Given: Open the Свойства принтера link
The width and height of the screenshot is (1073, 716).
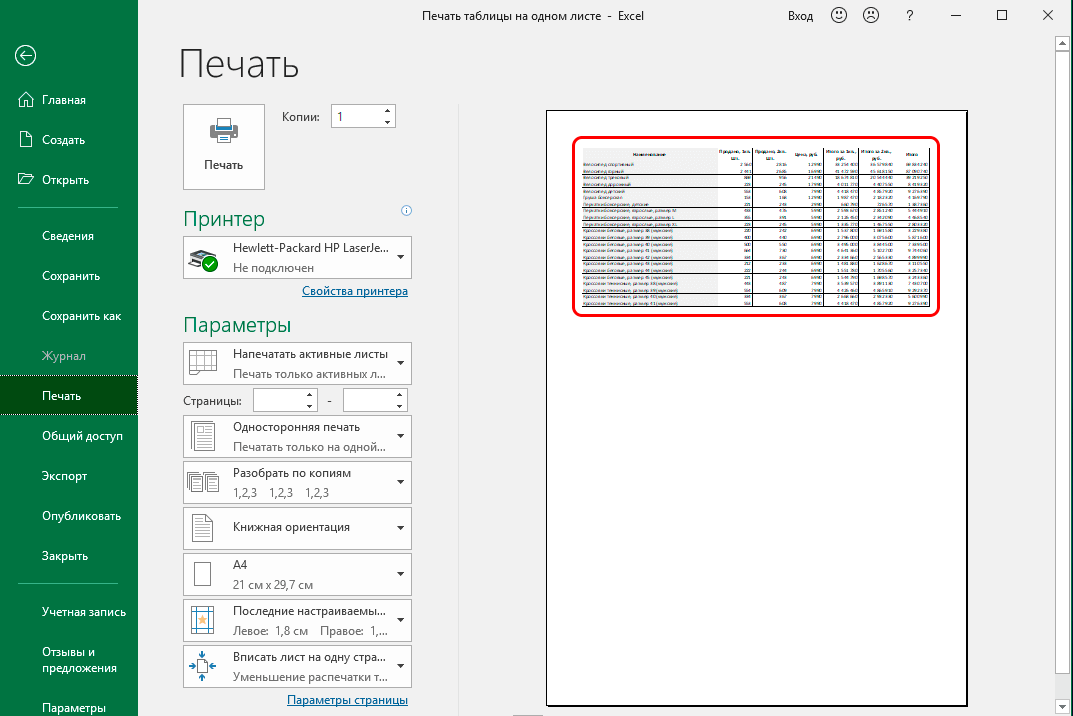Looking at the screenshot, I should pos(355,291).
